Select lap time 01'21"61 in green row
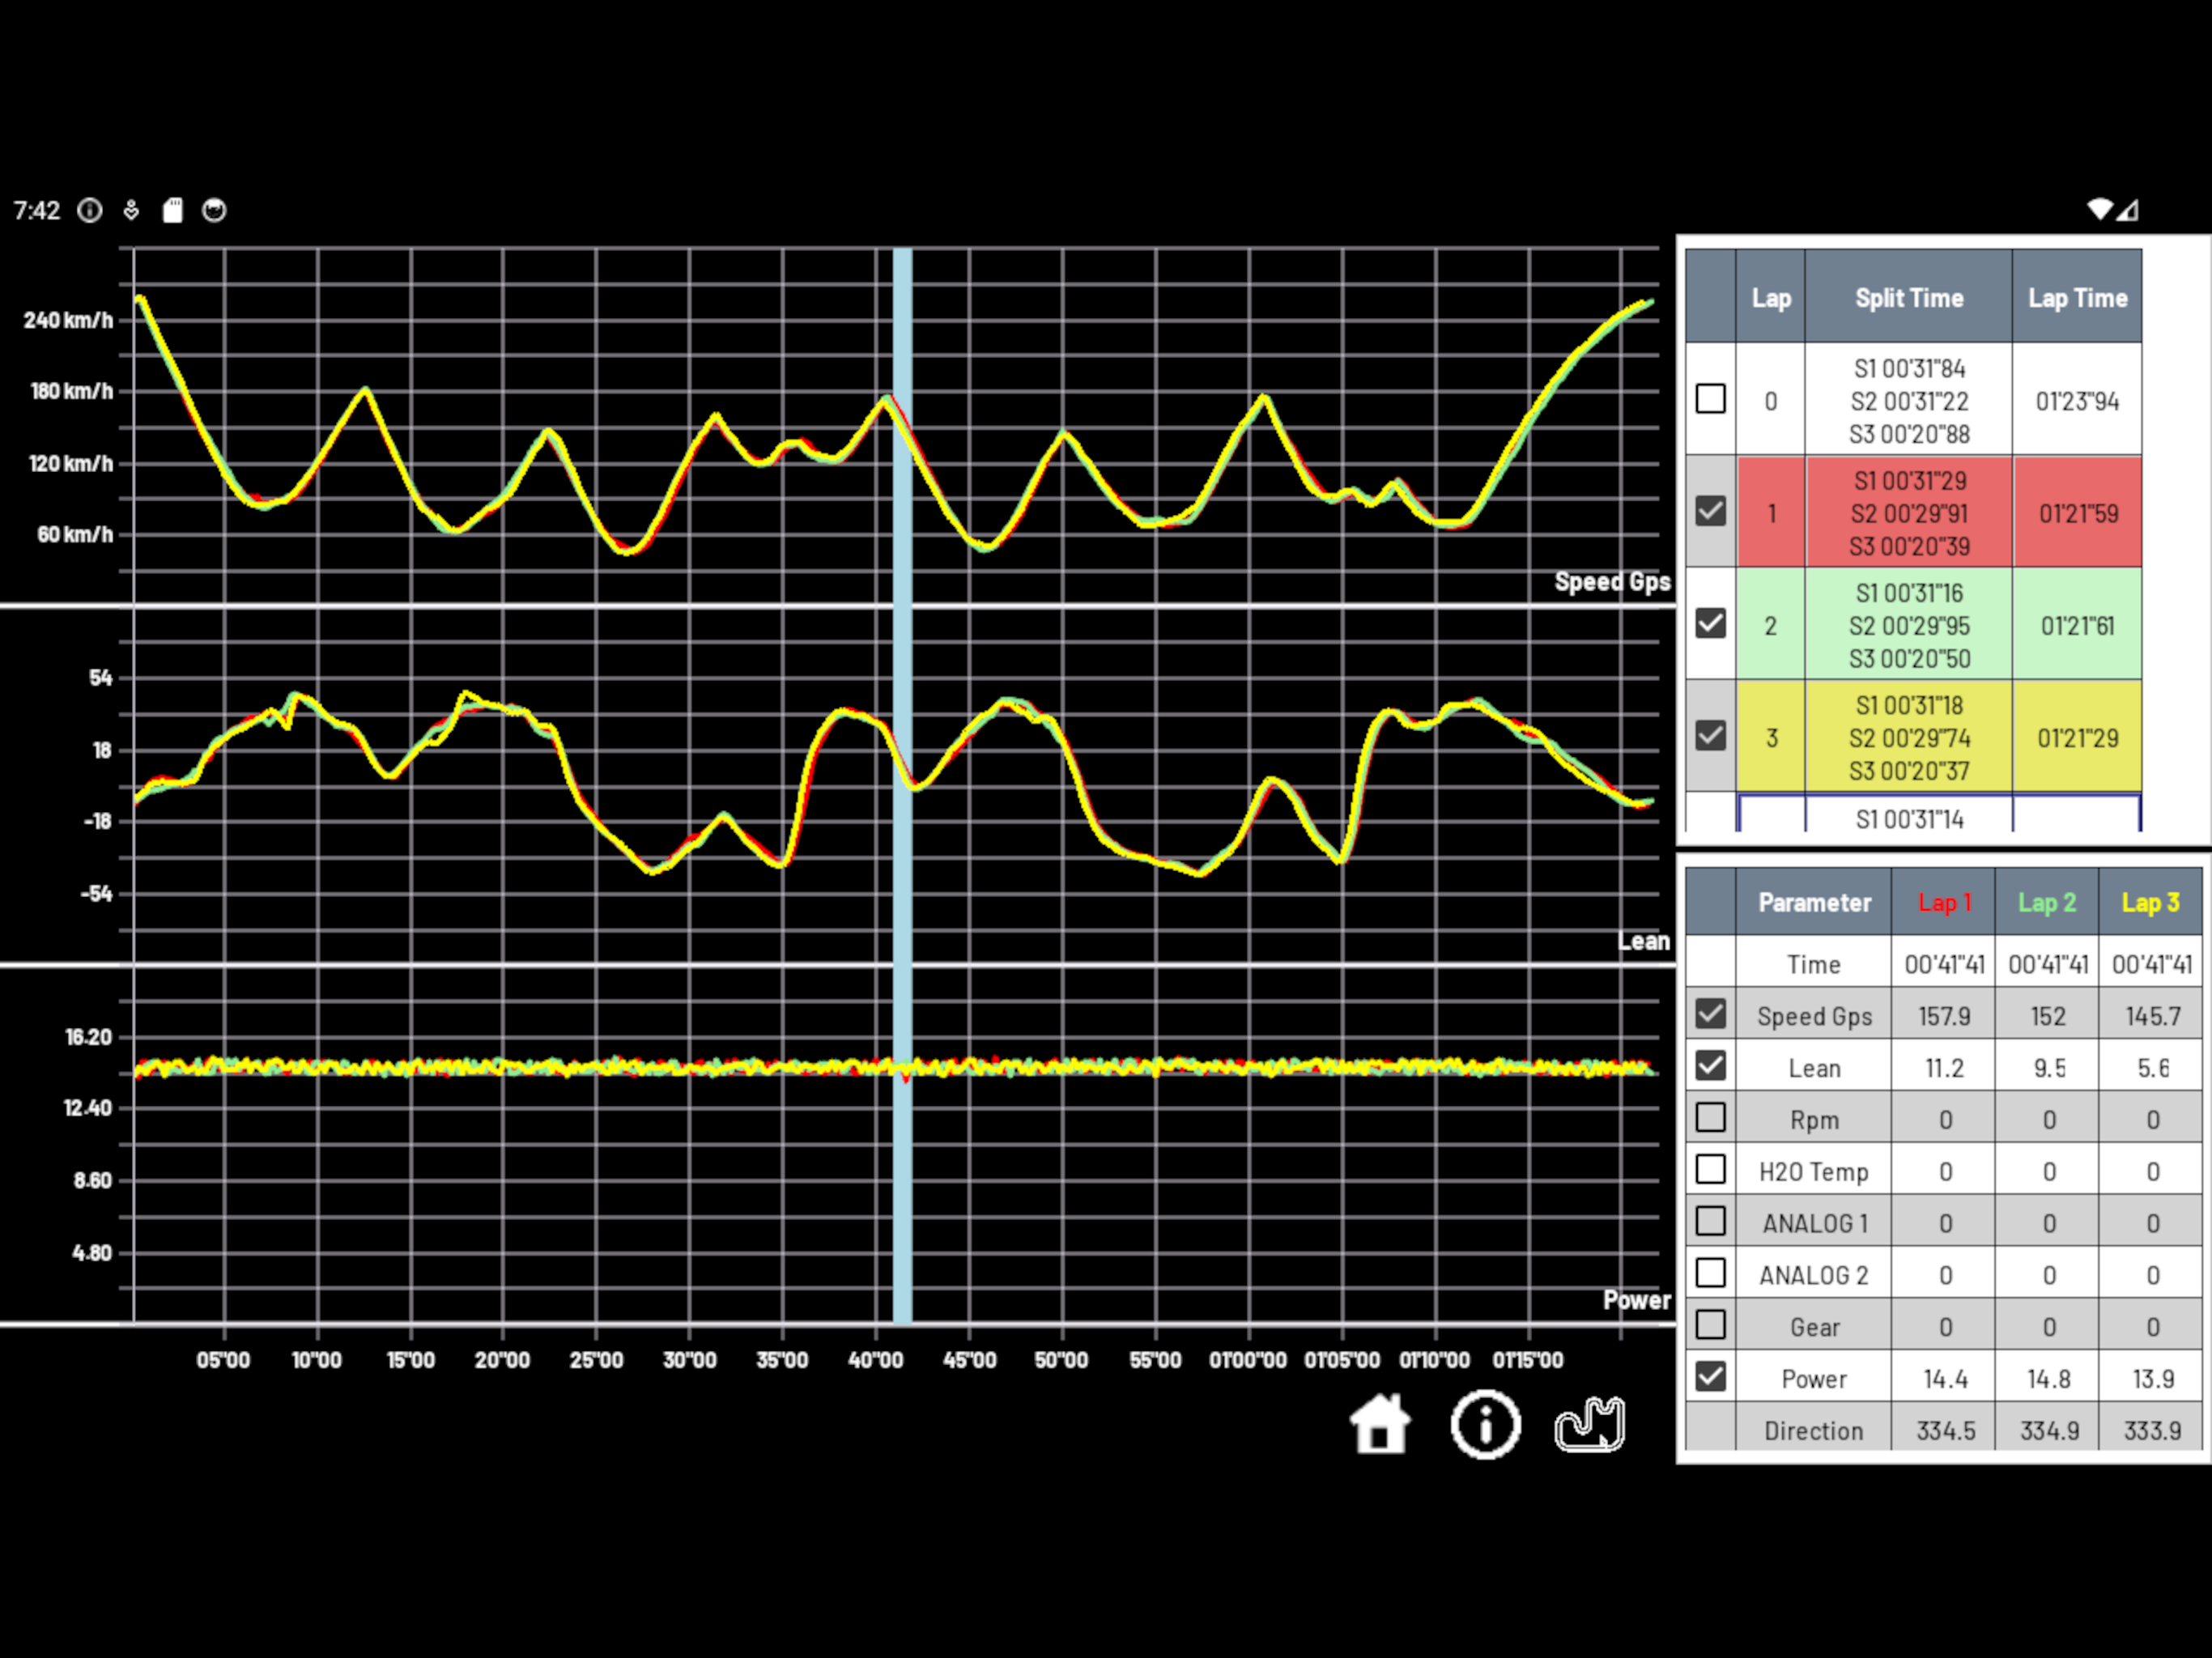This screenshot has height=1658, width=2212. point(2077,626)
